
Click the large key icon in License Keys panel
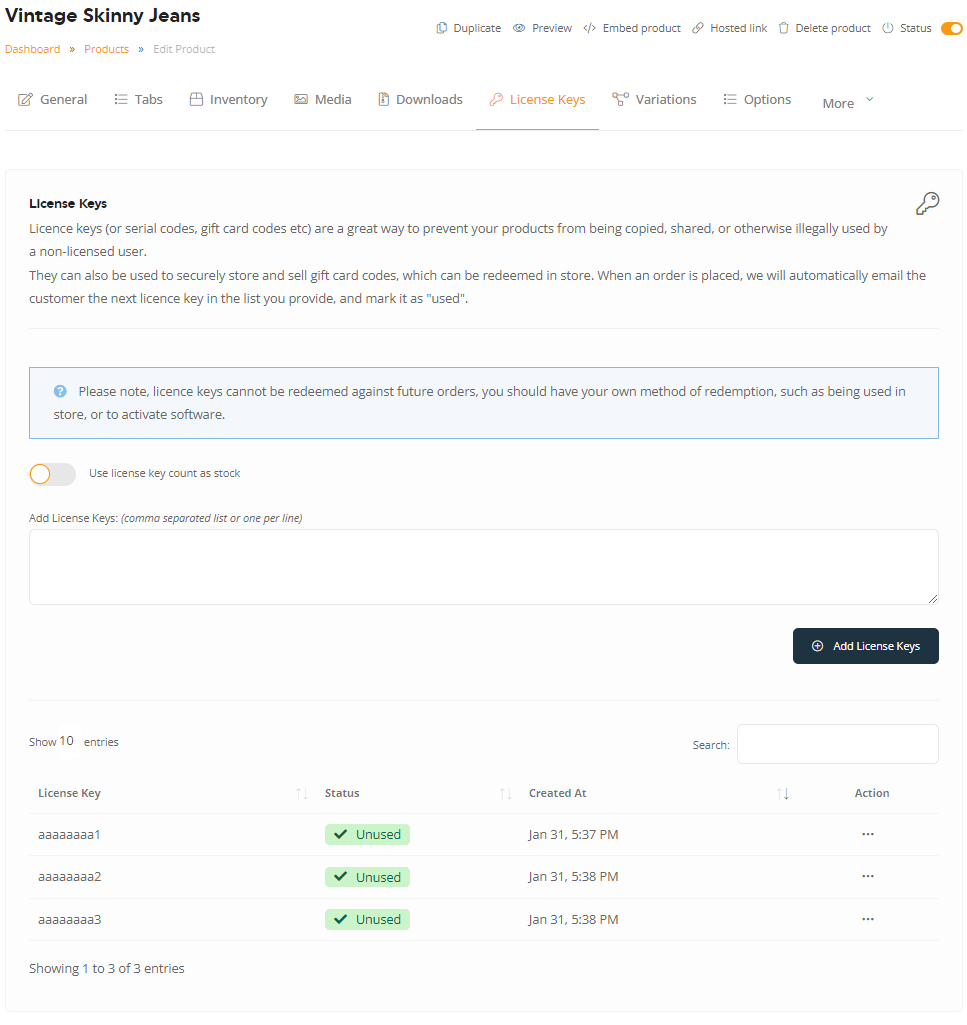click(x=927, y=203)
